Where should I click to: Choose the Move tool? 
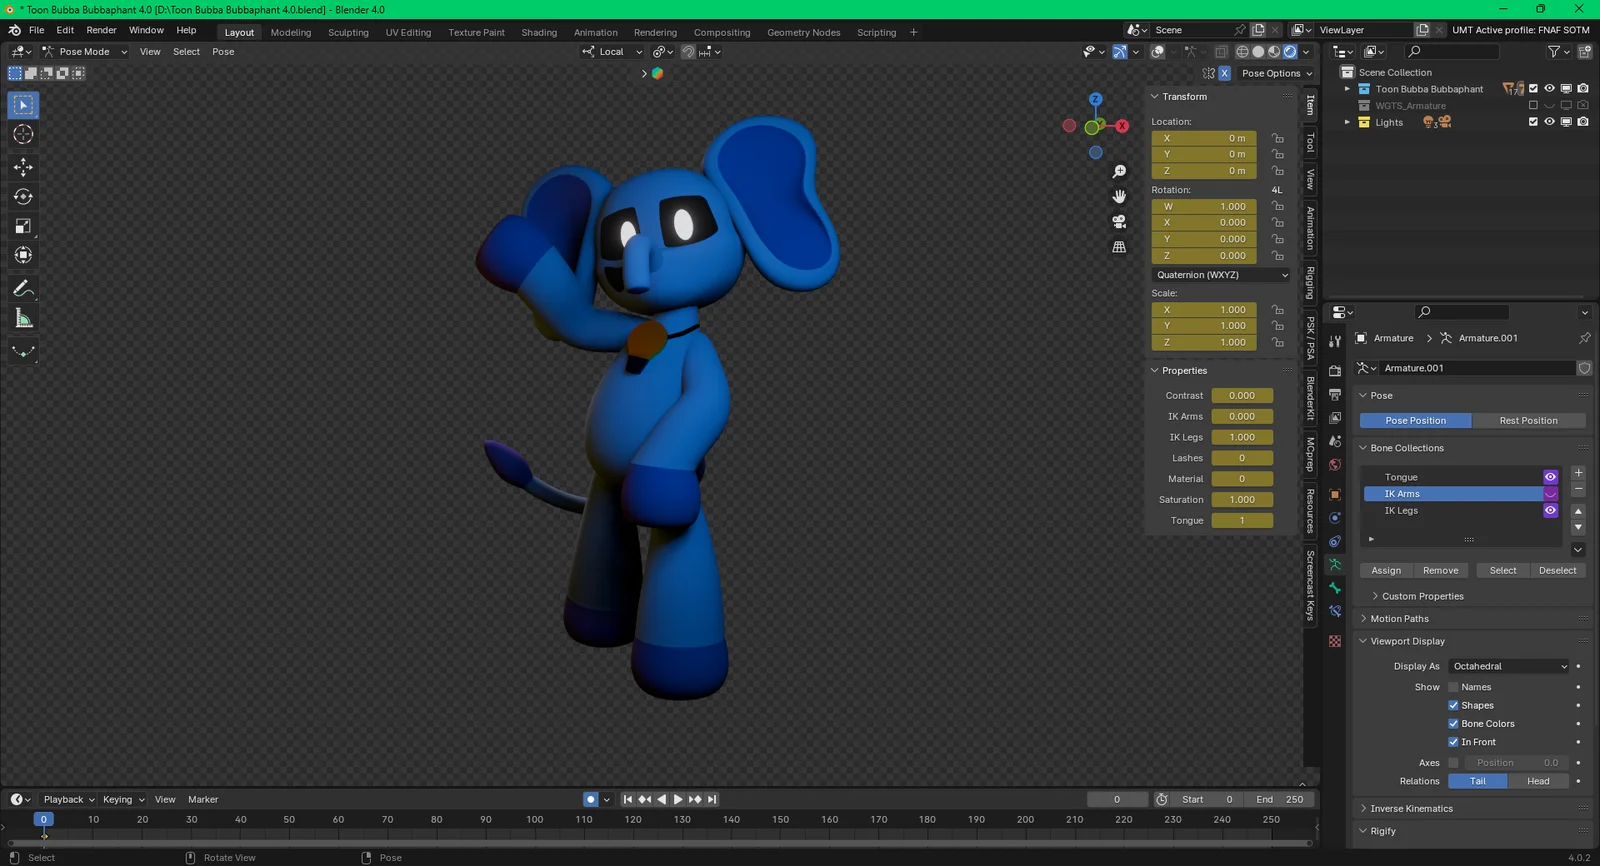click(23, 167)
